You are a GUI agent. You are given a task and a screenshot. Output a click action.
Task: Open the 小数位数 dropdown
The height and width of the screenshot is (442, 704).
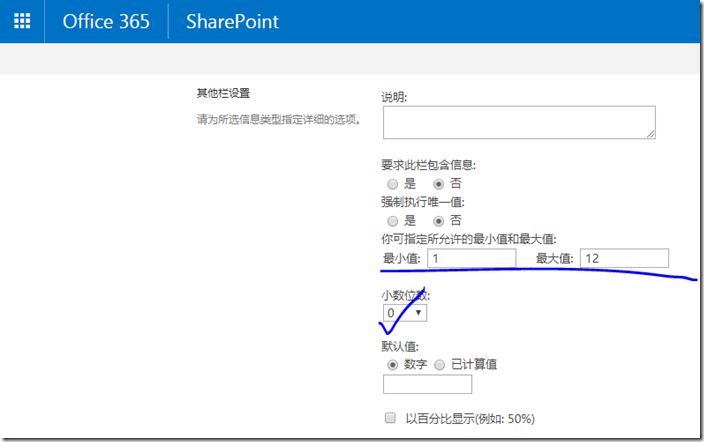pos(405,313)
